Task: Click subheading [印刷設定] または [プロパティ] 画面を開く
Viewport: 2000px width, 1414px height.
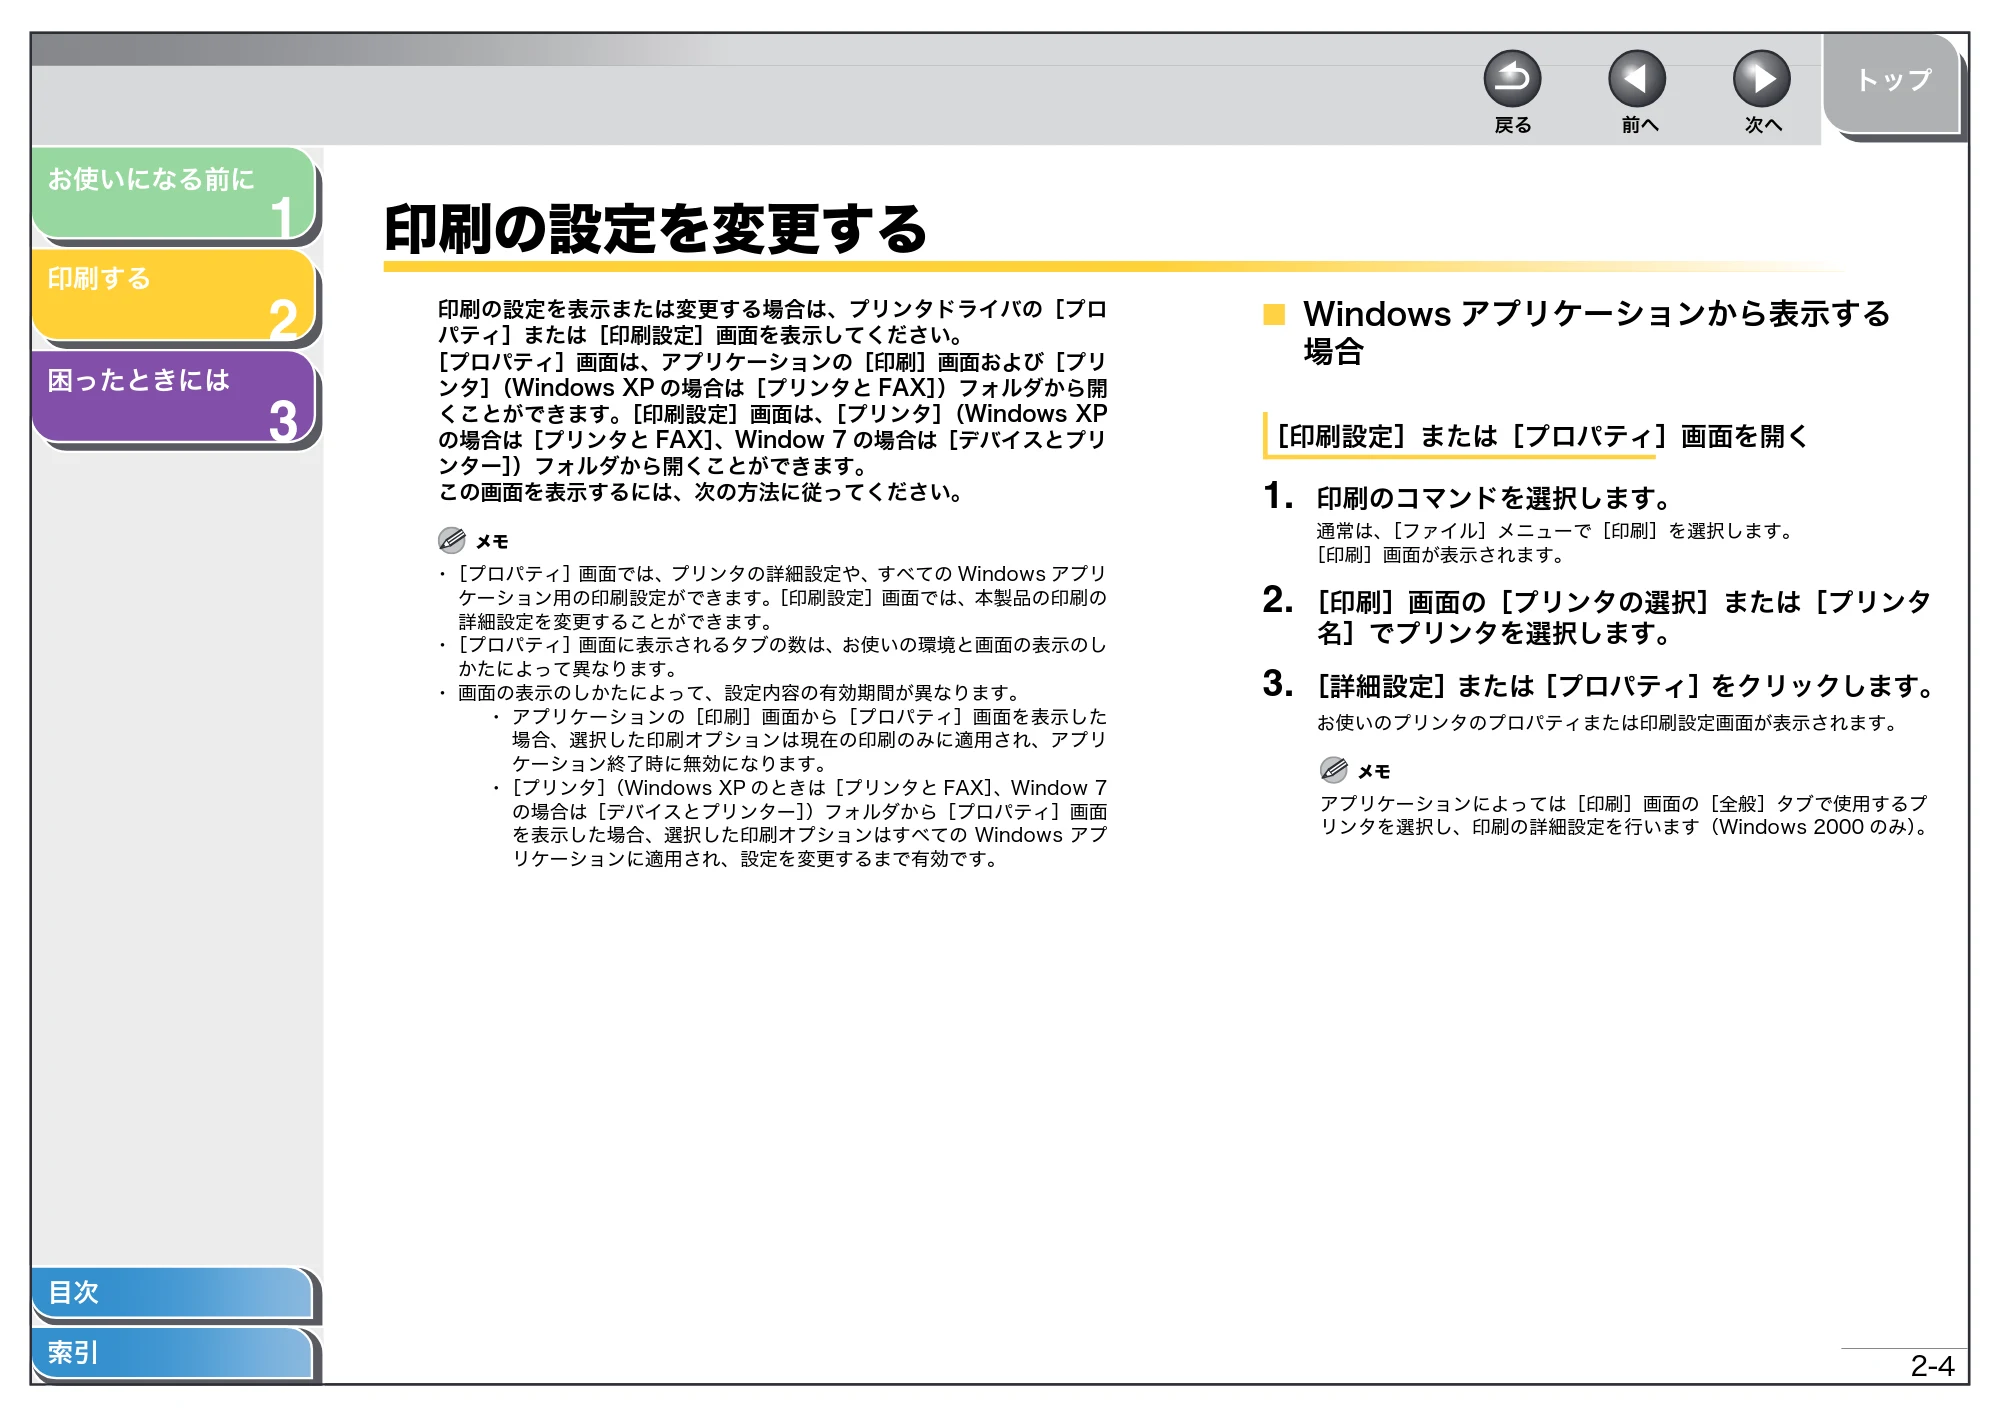Action: 1543,436
